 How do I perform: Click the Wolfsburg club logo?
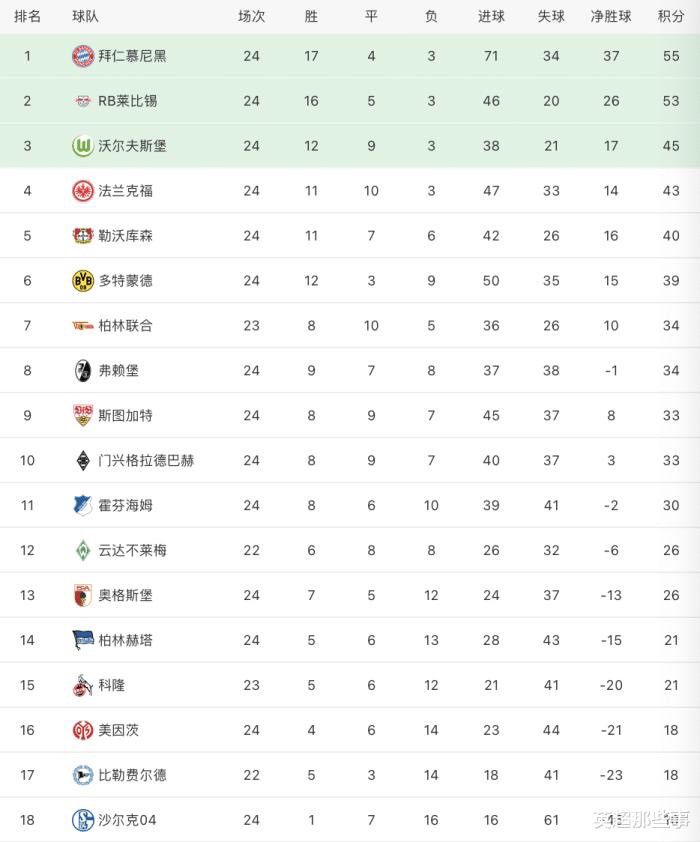[x=83, y=146]
